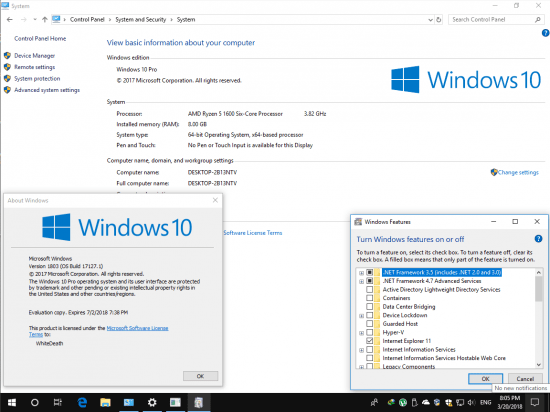Image resolution: width=550 pixels, height=412 pixels.
Task: Select Guarded Host feature label
Action: [400, 324]
